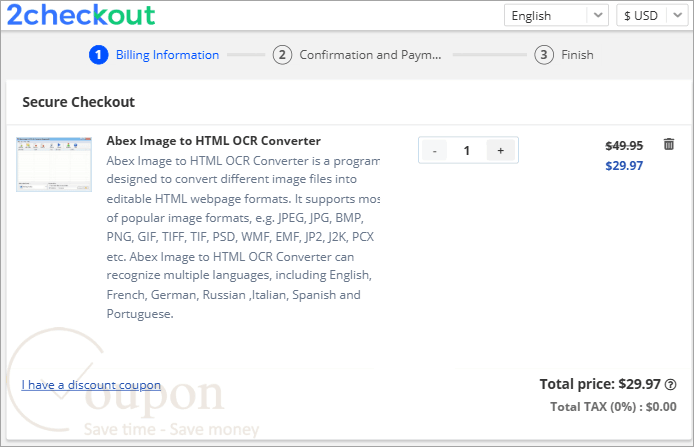This screenshot has height=447, width=694.
Task: Click the Abex Image to HTML OCR Converter title
Action: coord(213,141)
